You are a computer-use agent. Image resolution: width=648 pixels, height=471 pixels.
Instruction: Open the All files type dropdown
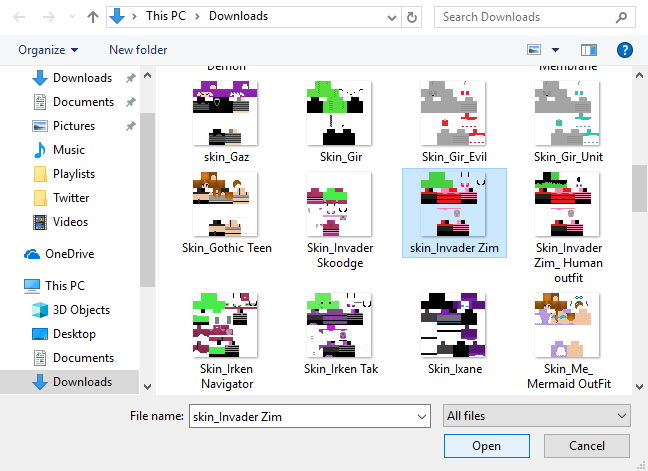tap(536, 416)
